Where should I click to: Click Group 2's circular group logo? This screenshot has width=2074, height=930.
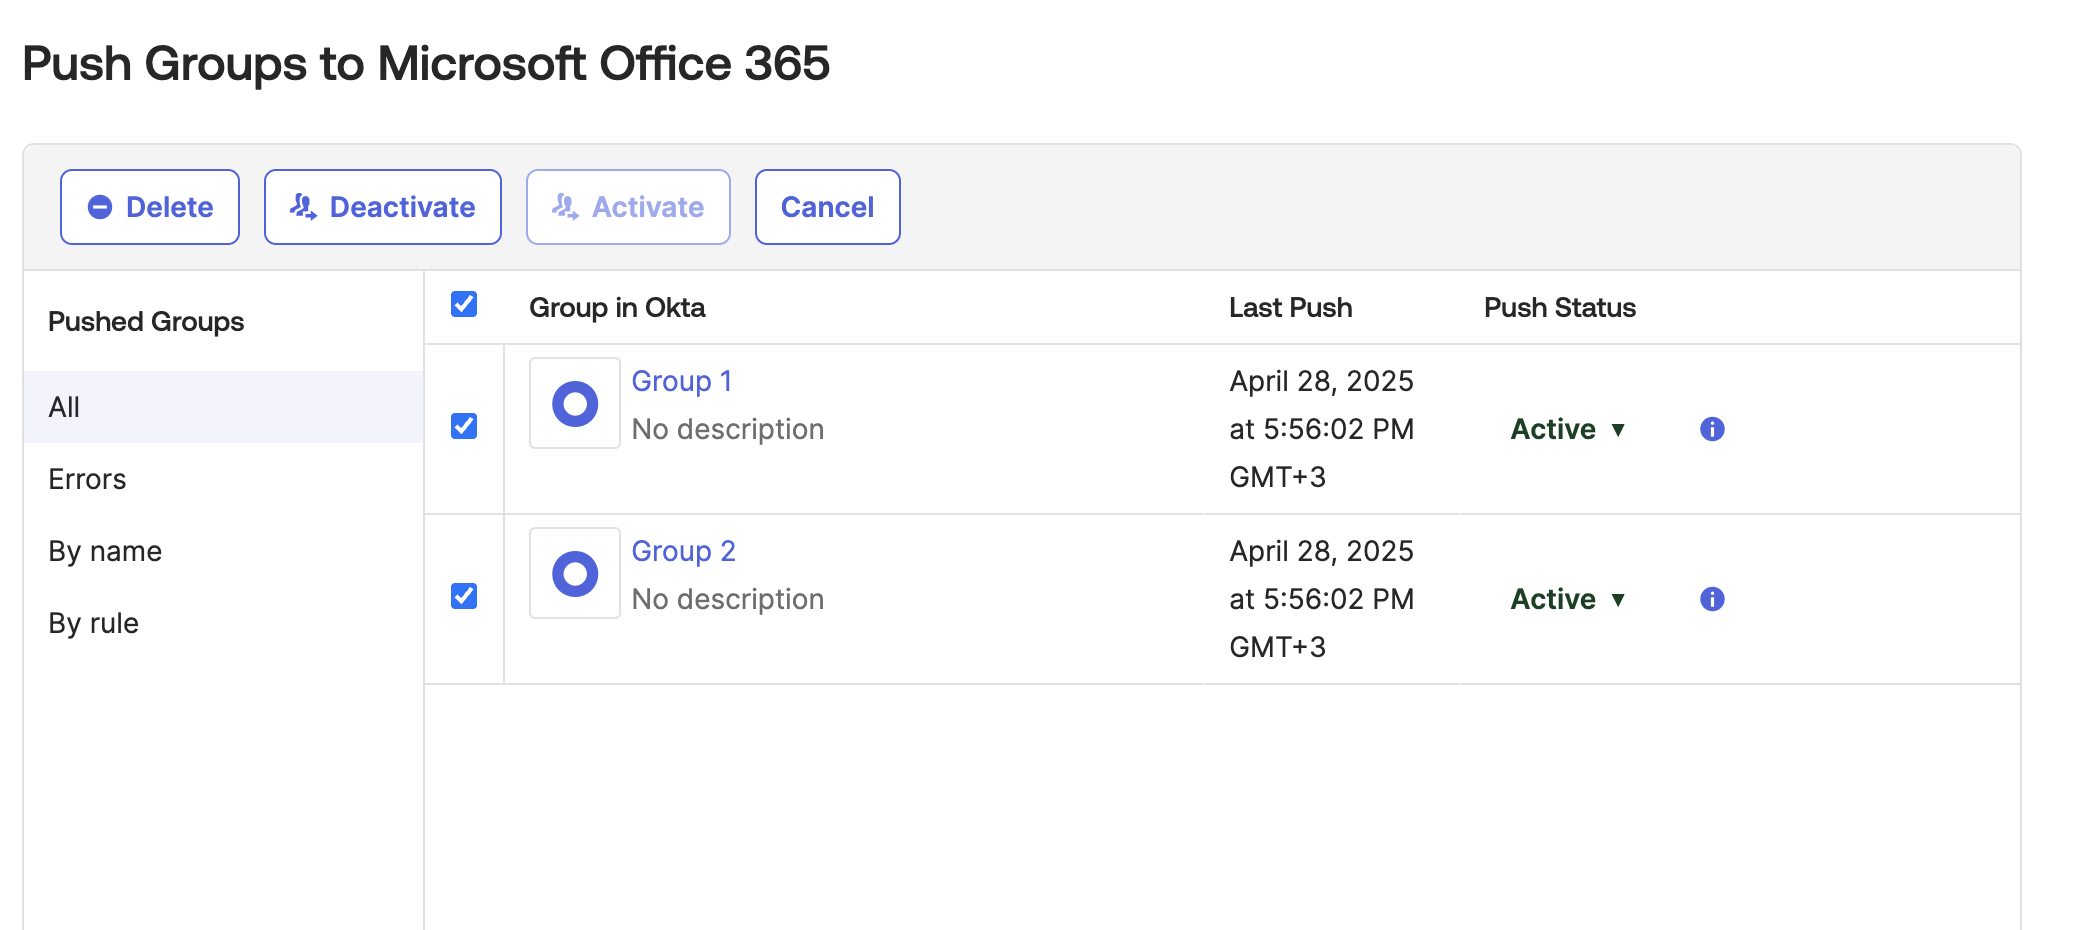pyautogui.click(x=575, y=573)
